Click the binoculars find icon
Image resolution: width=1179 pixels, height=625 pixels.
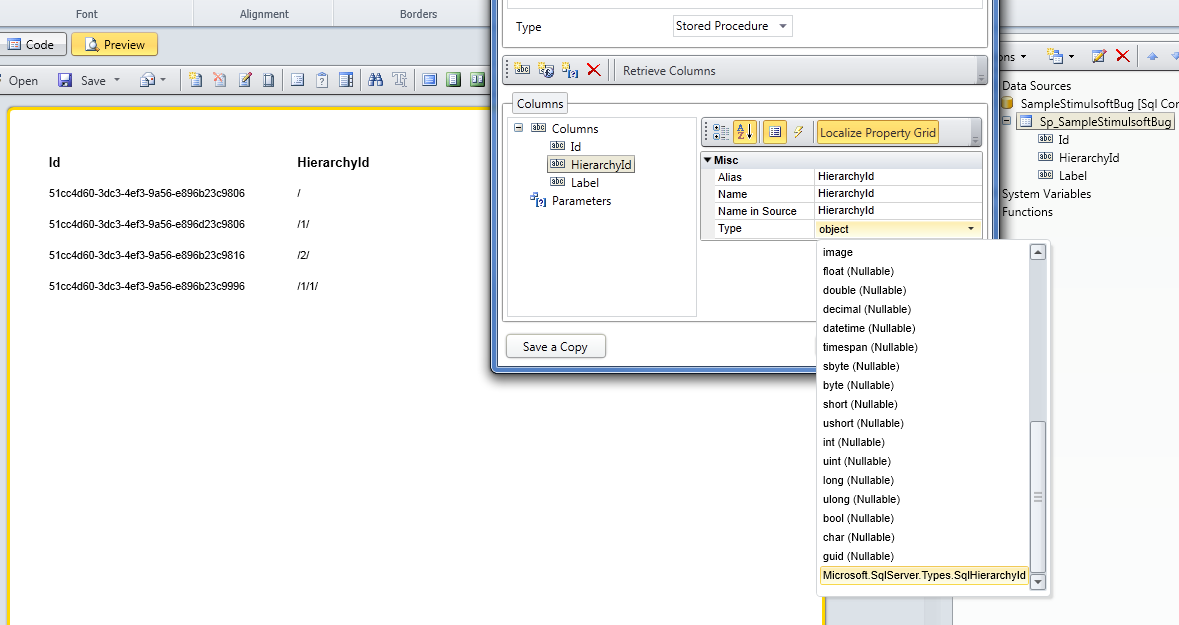click(375, 80)
